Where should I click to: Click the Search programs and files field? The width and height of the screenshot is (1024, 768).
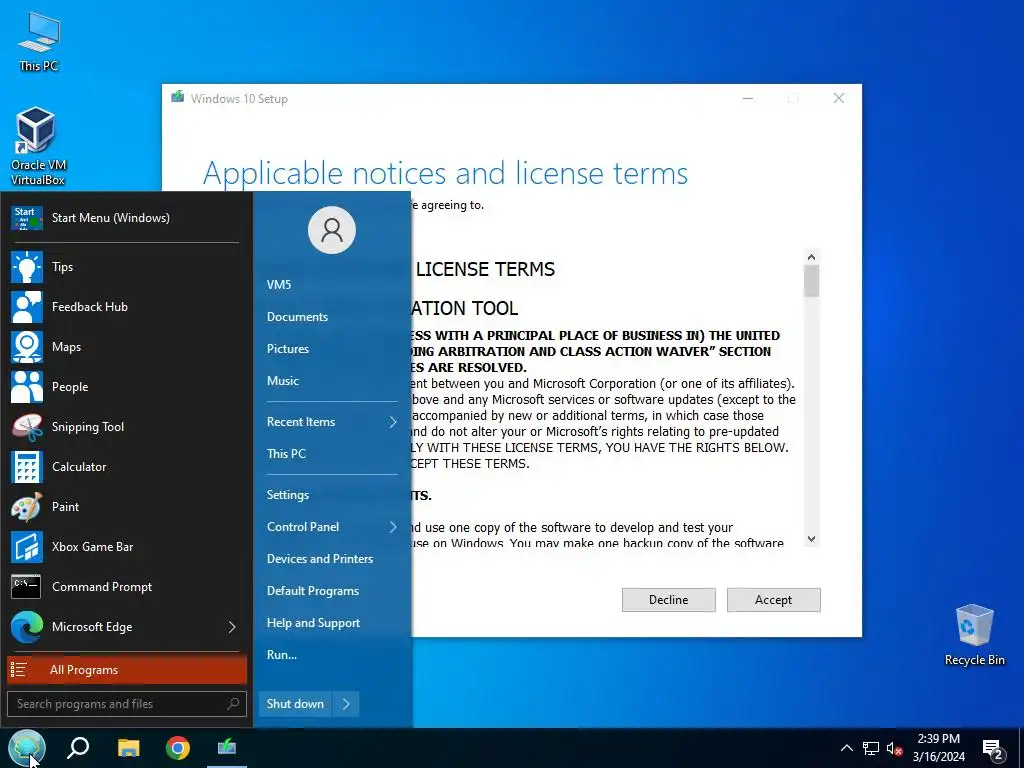click(x=127, y=704)
